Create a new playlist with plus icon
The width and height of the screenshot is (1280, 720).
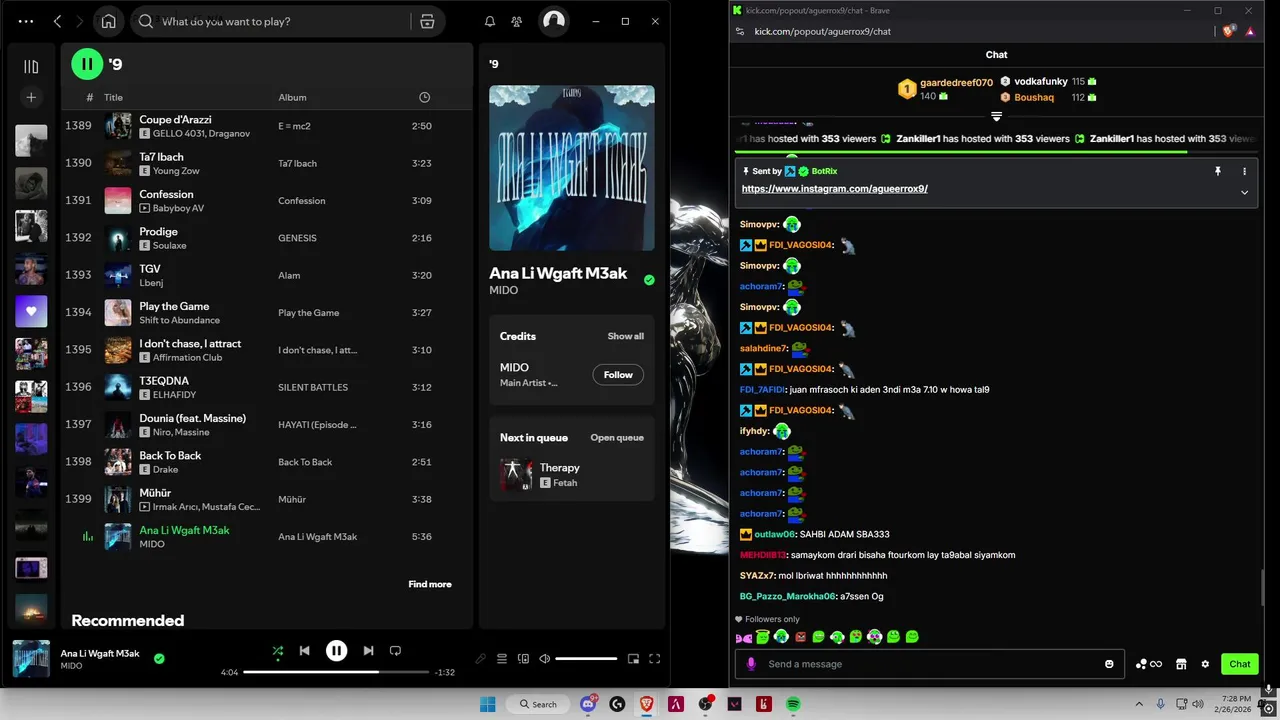coord(31,97)
